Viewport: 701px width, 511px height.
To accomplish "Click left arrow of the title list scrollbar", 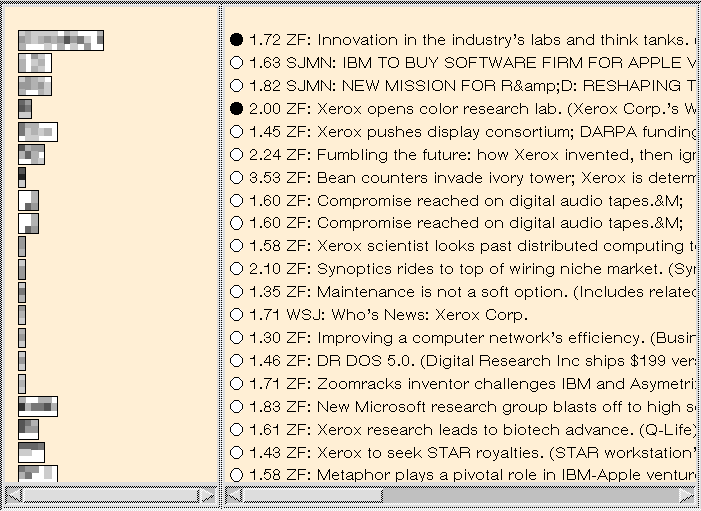I will pos(234,495).
